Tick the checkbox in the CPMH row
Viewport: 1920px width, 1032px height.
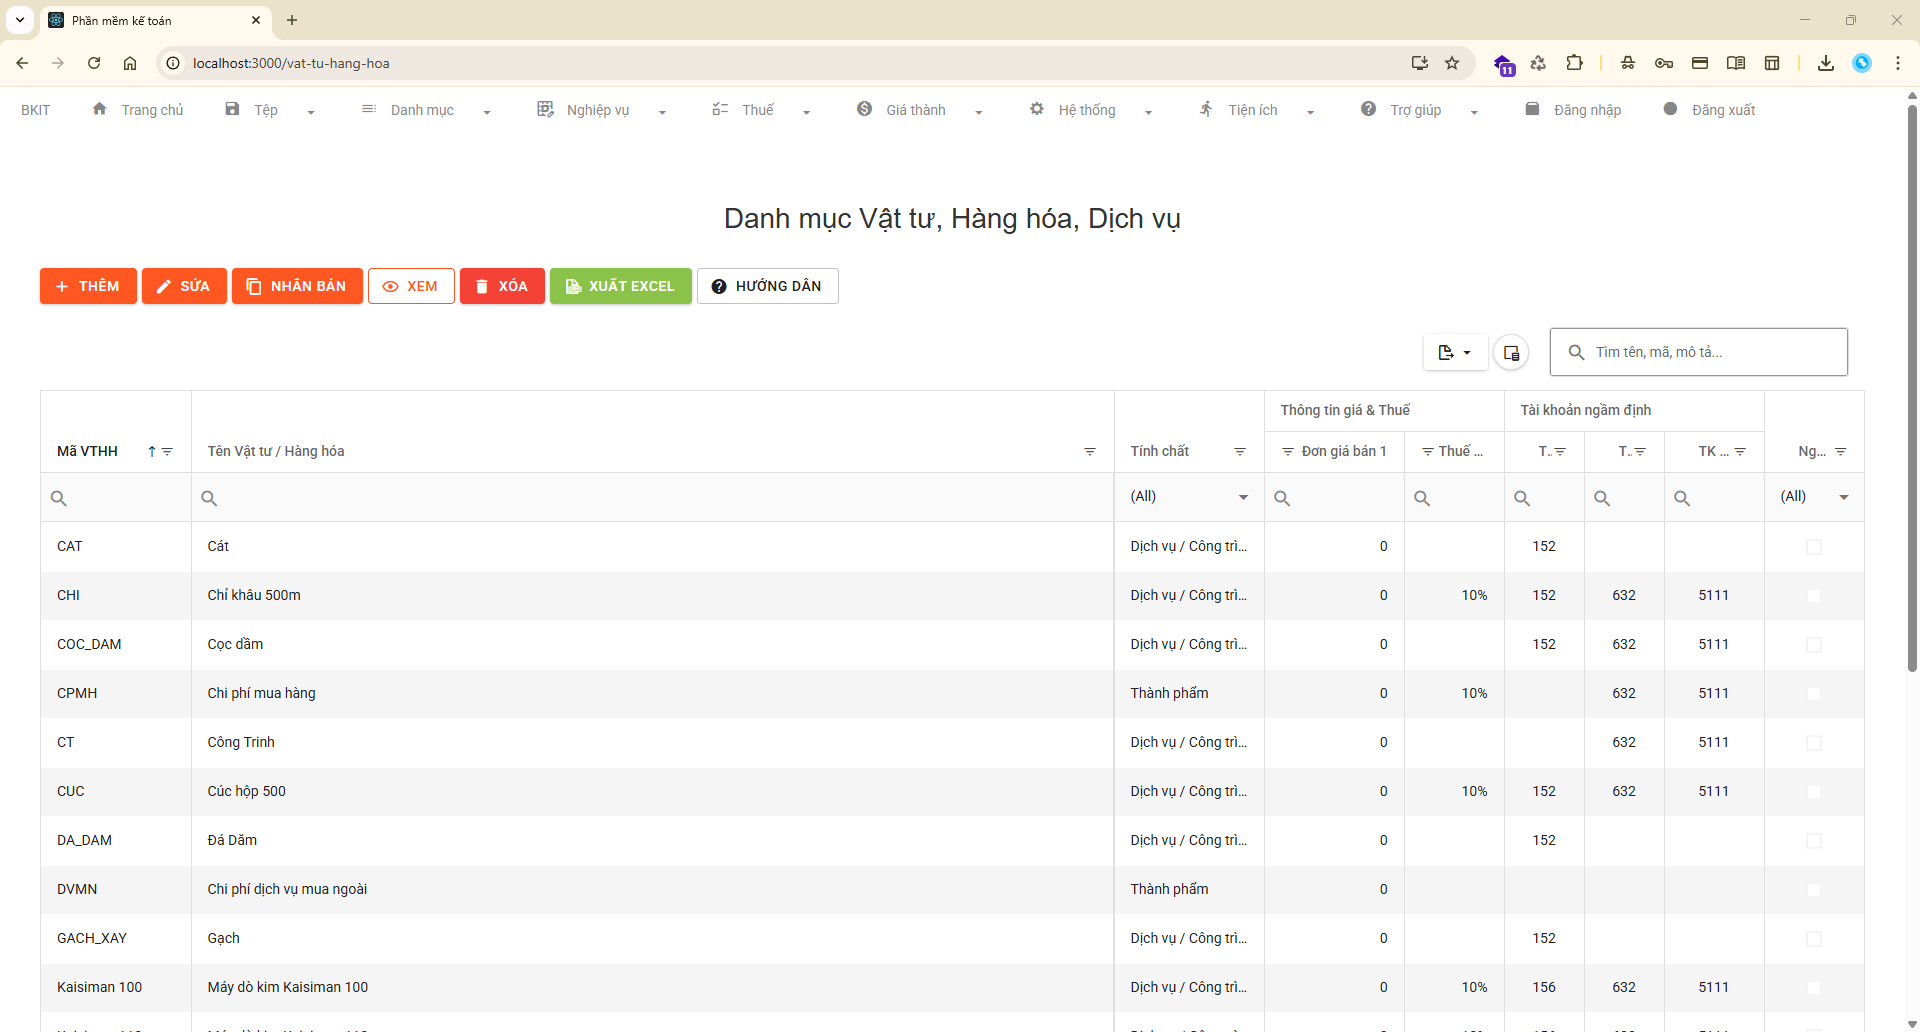tap(1814, 694)
